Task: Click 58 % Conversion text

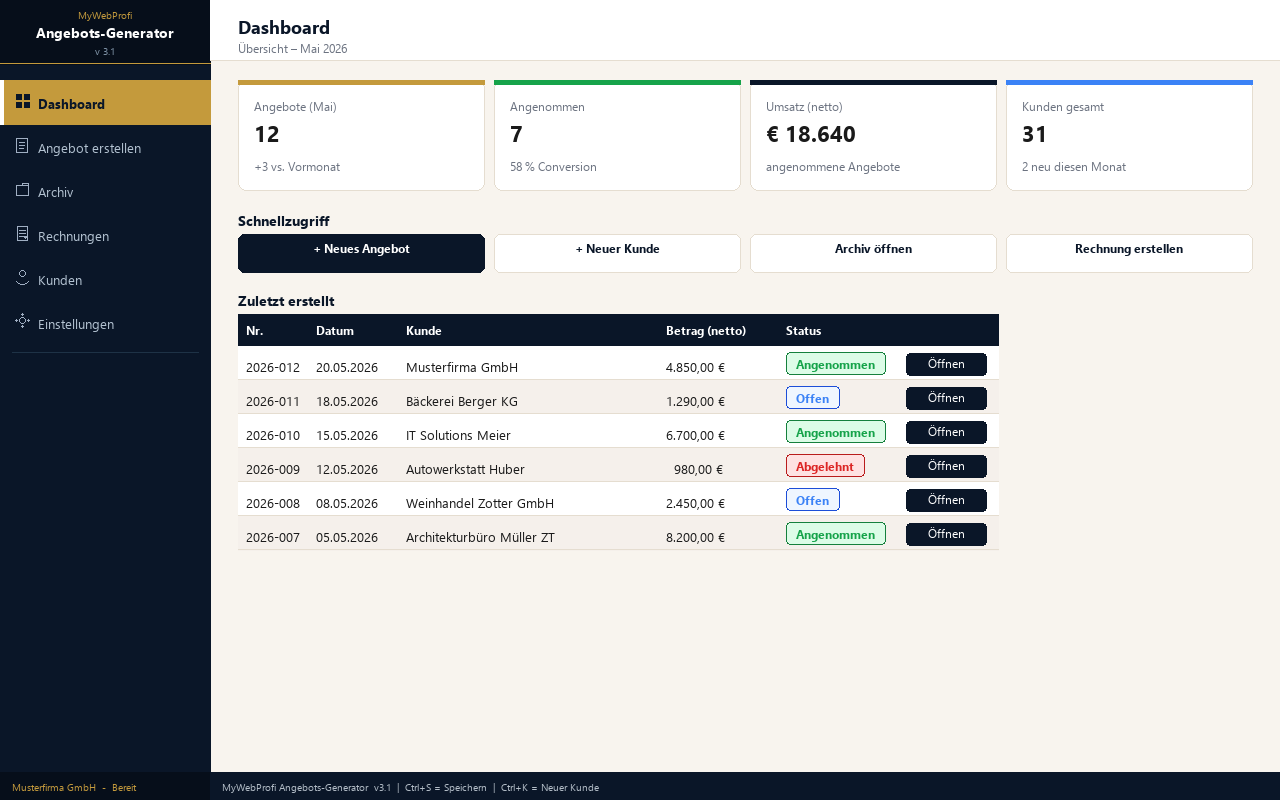Action: 553,167
